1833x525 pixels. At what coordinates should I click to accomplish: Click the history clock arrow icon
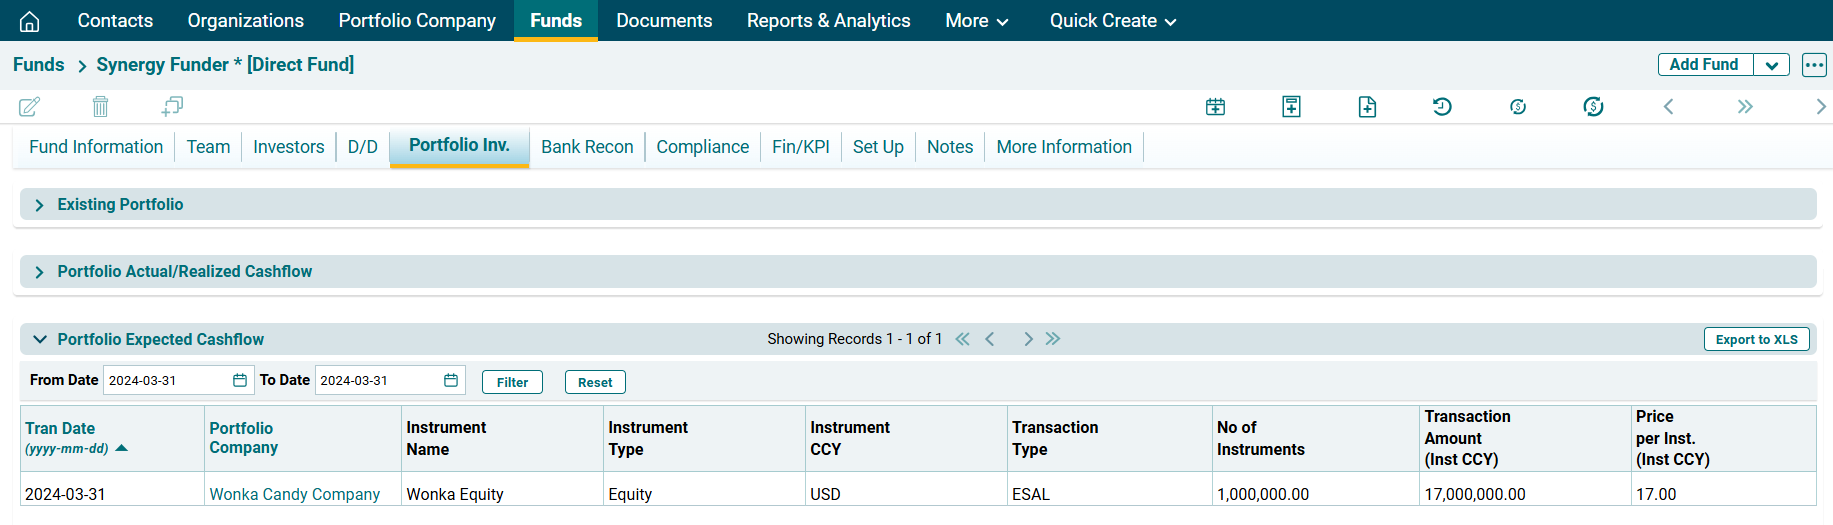[1442, 107]
